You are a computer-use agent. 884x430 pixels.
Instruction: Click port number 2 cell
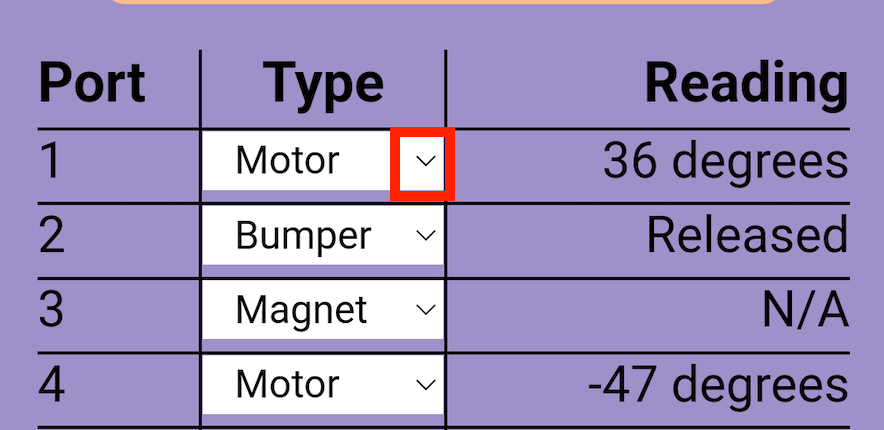pos(51,236)
